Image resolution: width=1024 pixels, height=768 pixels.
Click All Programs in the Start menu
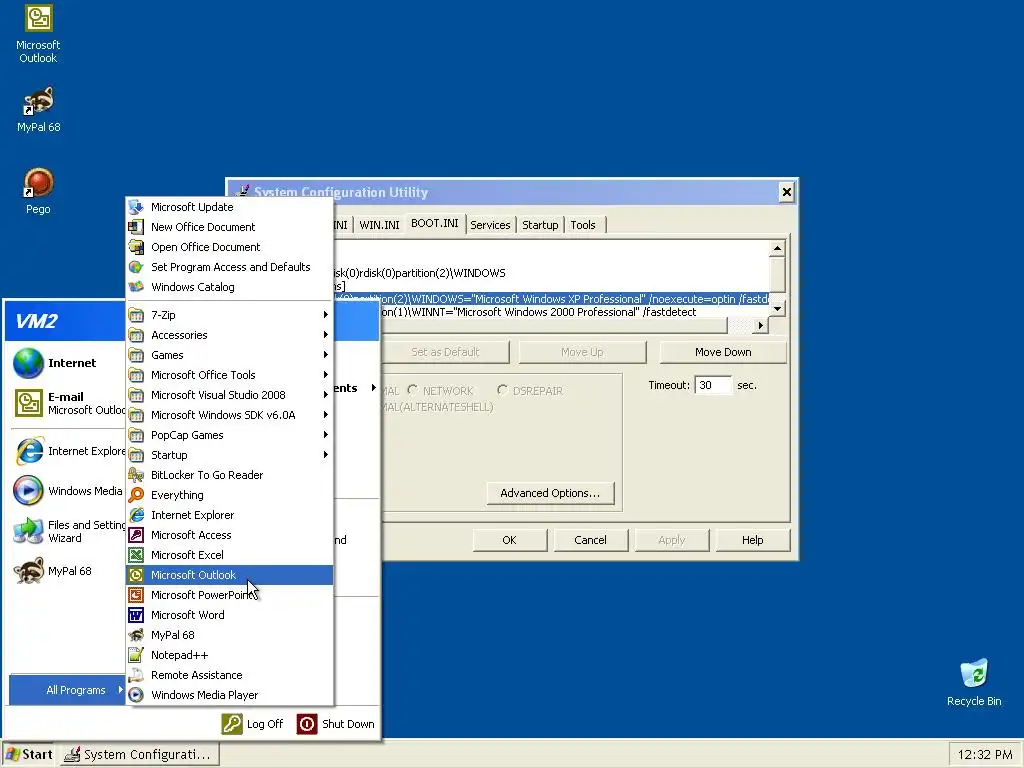click(x=67, y=690)
